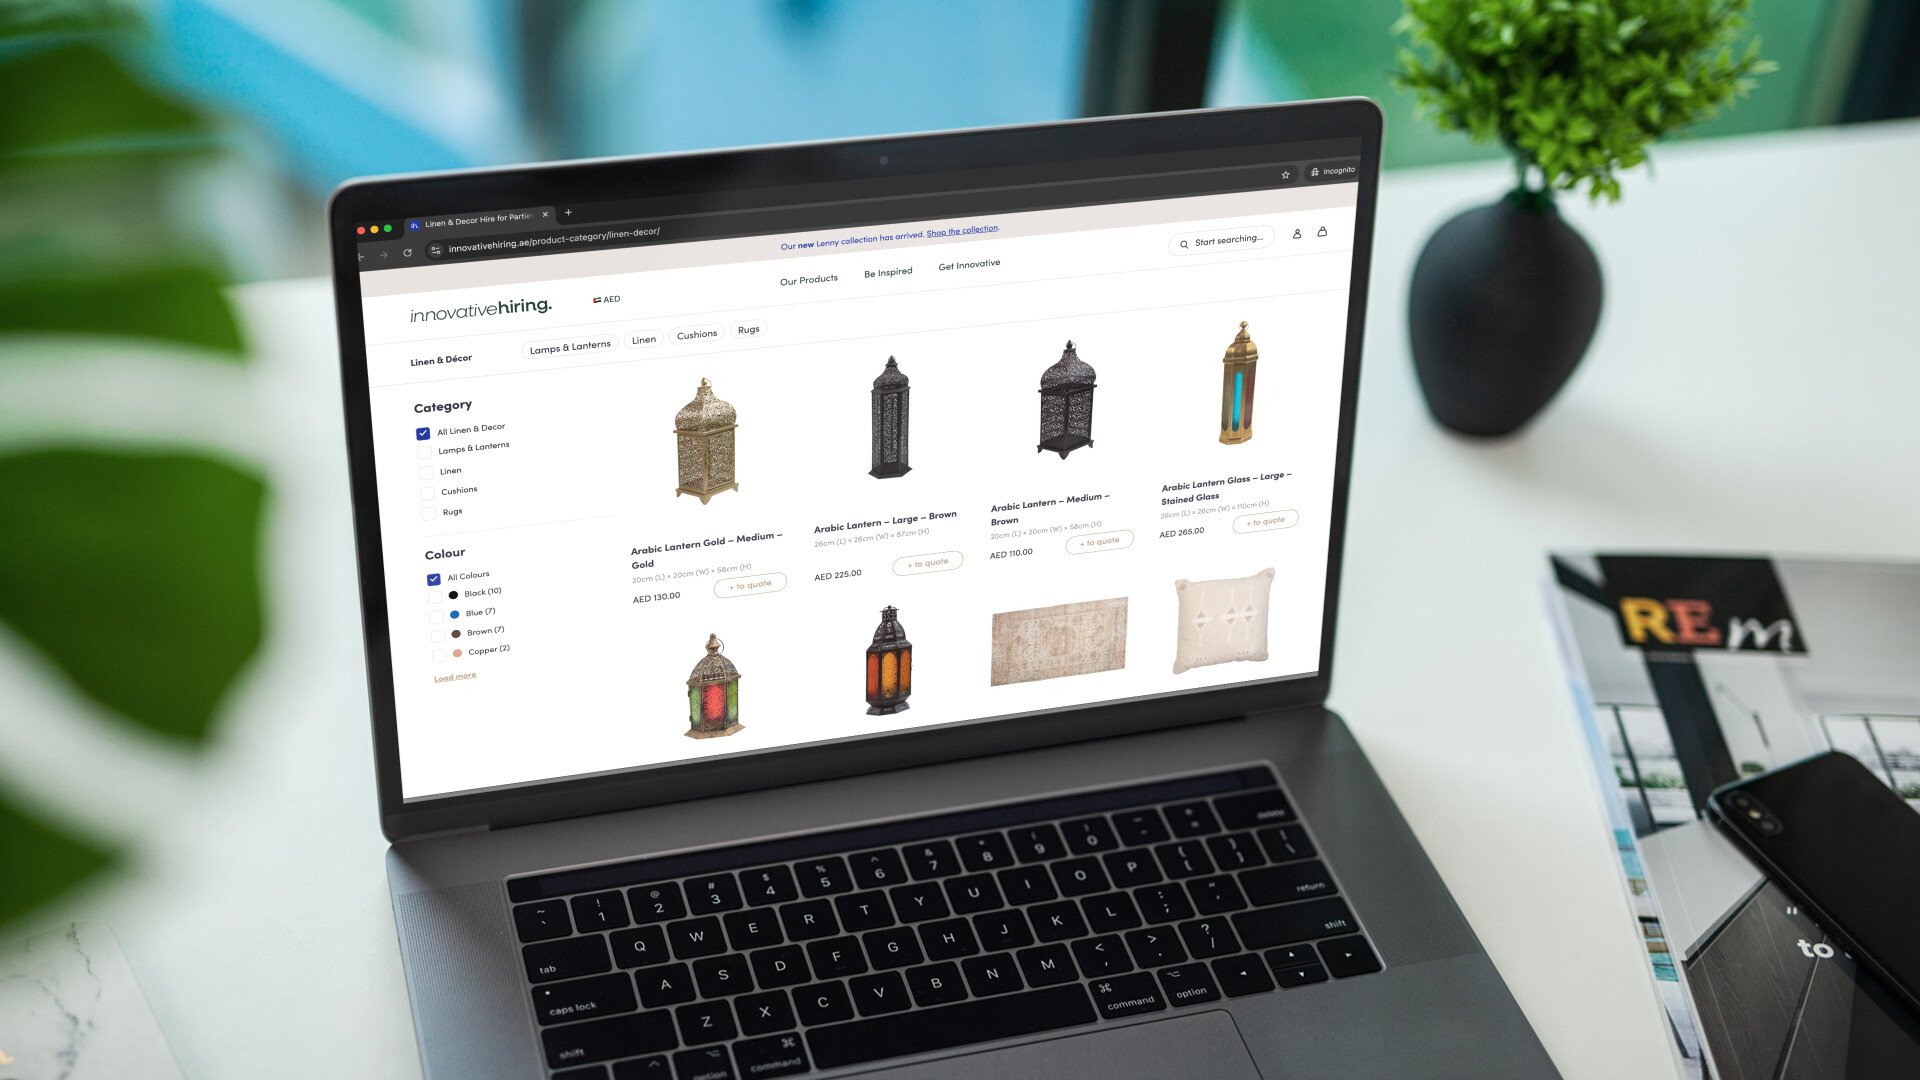
Task: Toggle the 'All Linen & Decor' checkbox
Action: (x=425, y=429)
